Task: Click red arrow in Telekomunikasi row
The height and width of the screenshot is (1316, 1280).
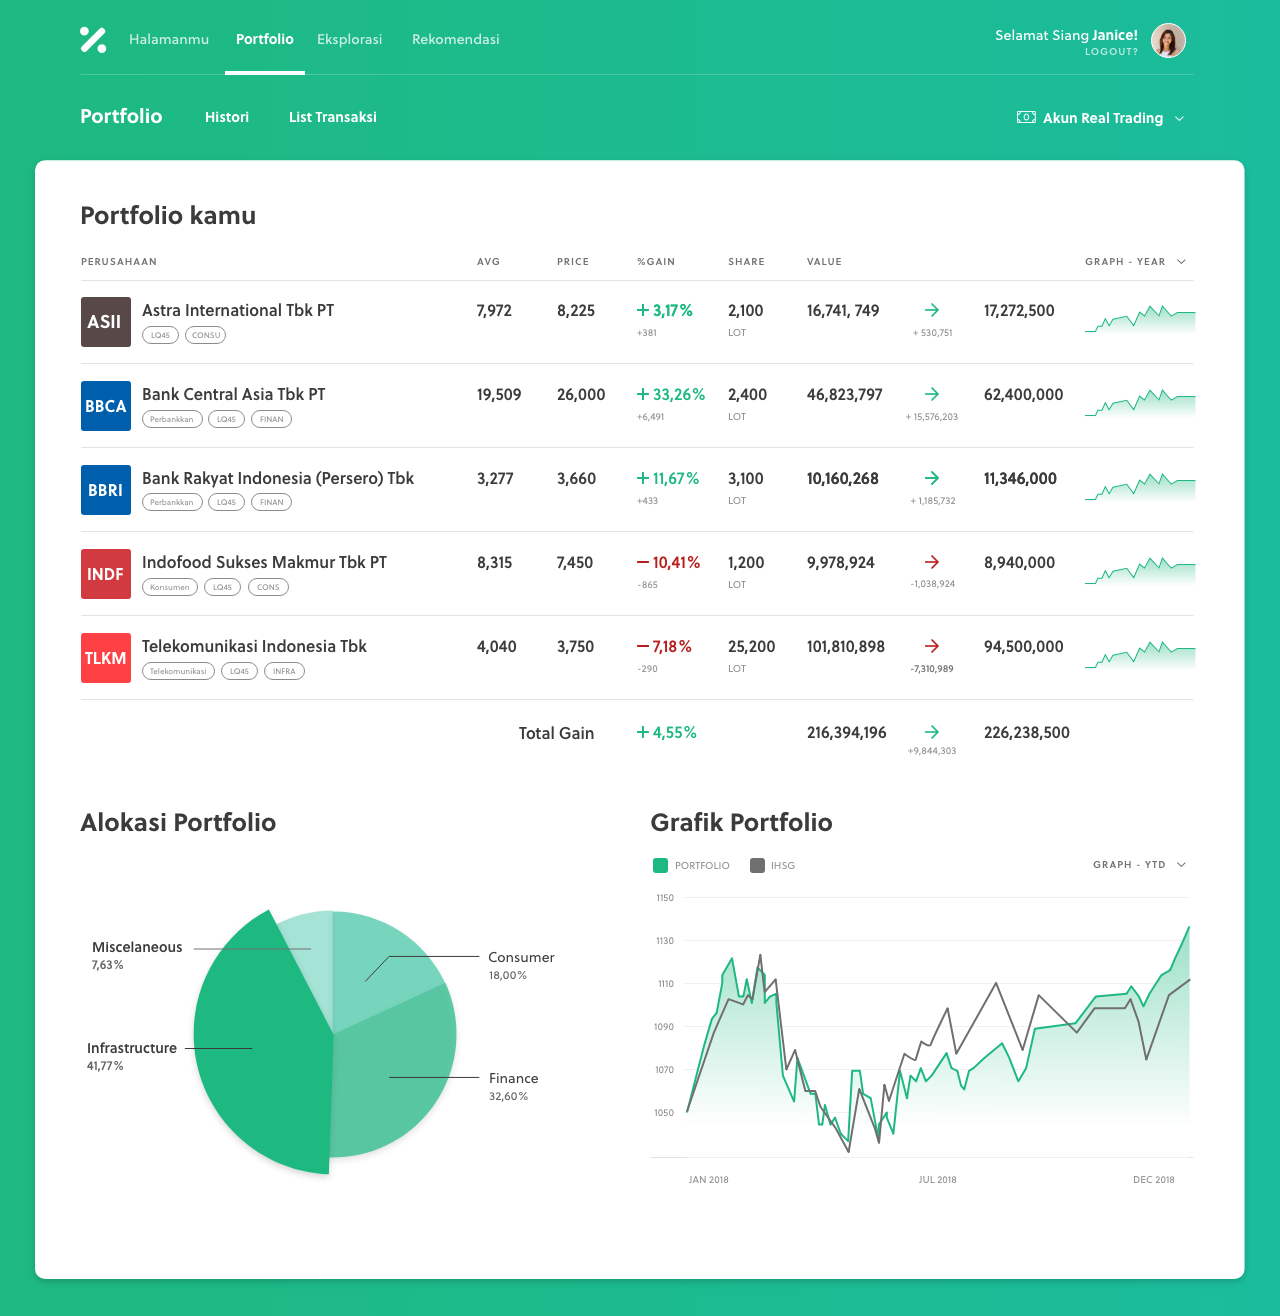Action: tap(932, 646)
